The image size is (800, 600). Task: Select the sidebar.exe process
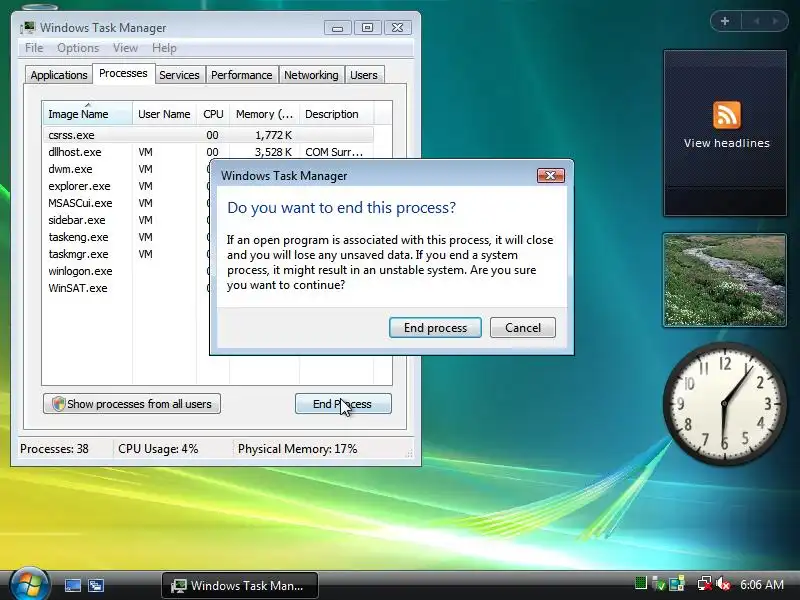point(77,220)
